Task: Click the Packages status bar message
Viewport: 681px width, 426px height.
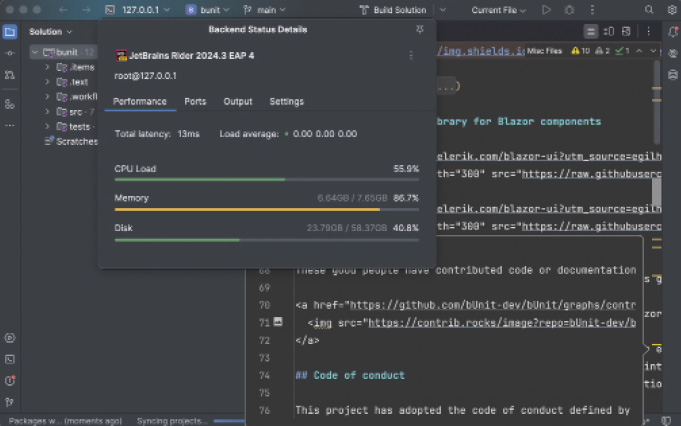Action: coord(66,421)
